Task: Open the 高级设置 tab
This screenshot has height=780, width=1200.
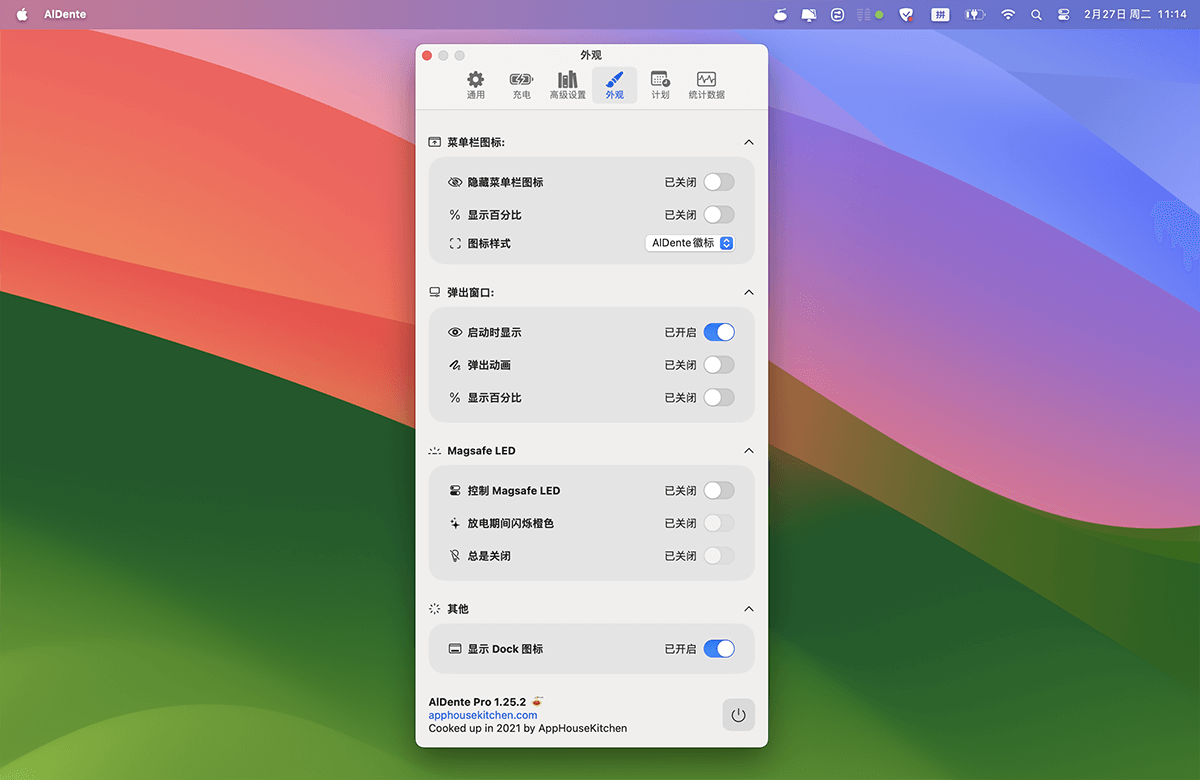Action: click(x=568, y=85)
